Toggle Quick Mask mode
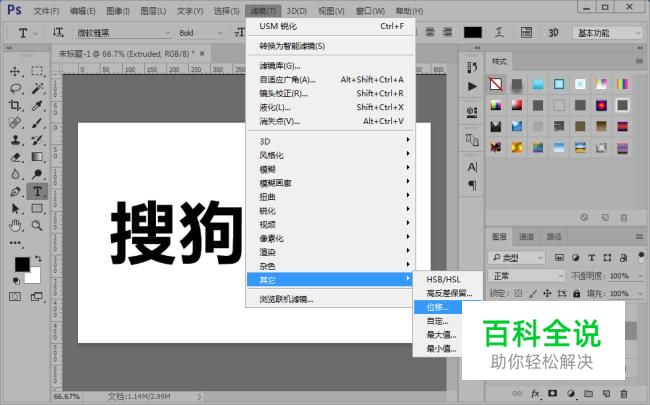650x405 pixels. 15,297
